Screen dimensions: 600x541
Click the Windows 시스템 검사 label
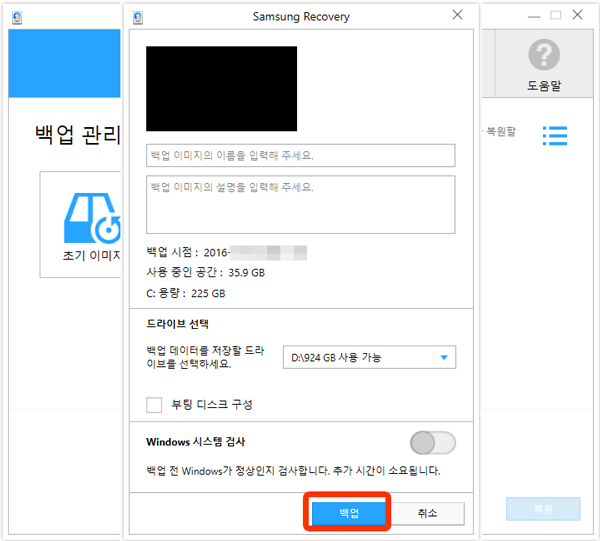[x=196, y=442]
